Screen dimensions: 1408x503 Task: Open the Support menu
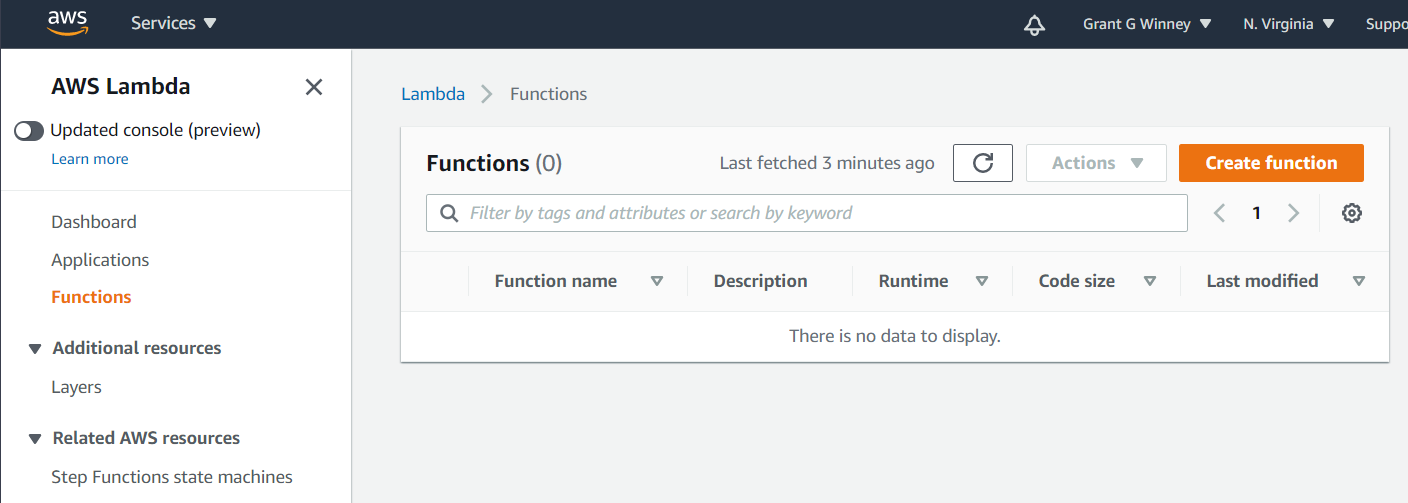pos(1387,24)
